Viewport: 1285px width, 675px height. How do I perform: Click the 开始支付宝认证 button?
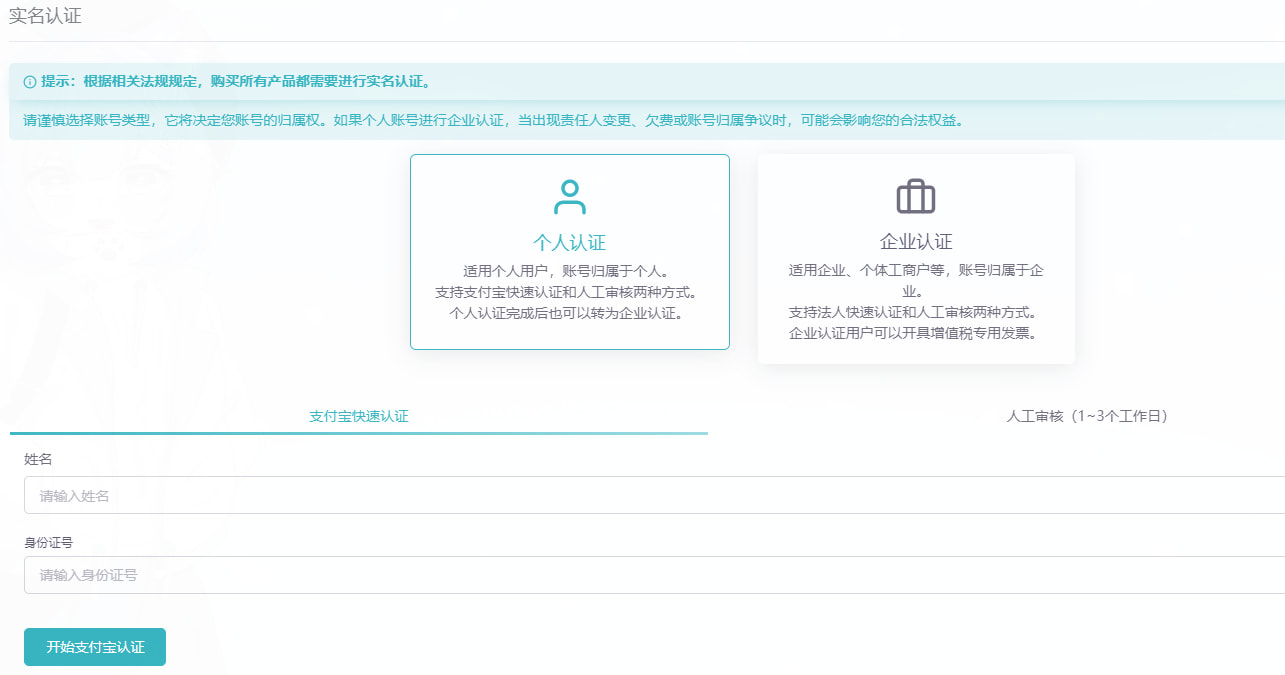click(x=95, y=647)
